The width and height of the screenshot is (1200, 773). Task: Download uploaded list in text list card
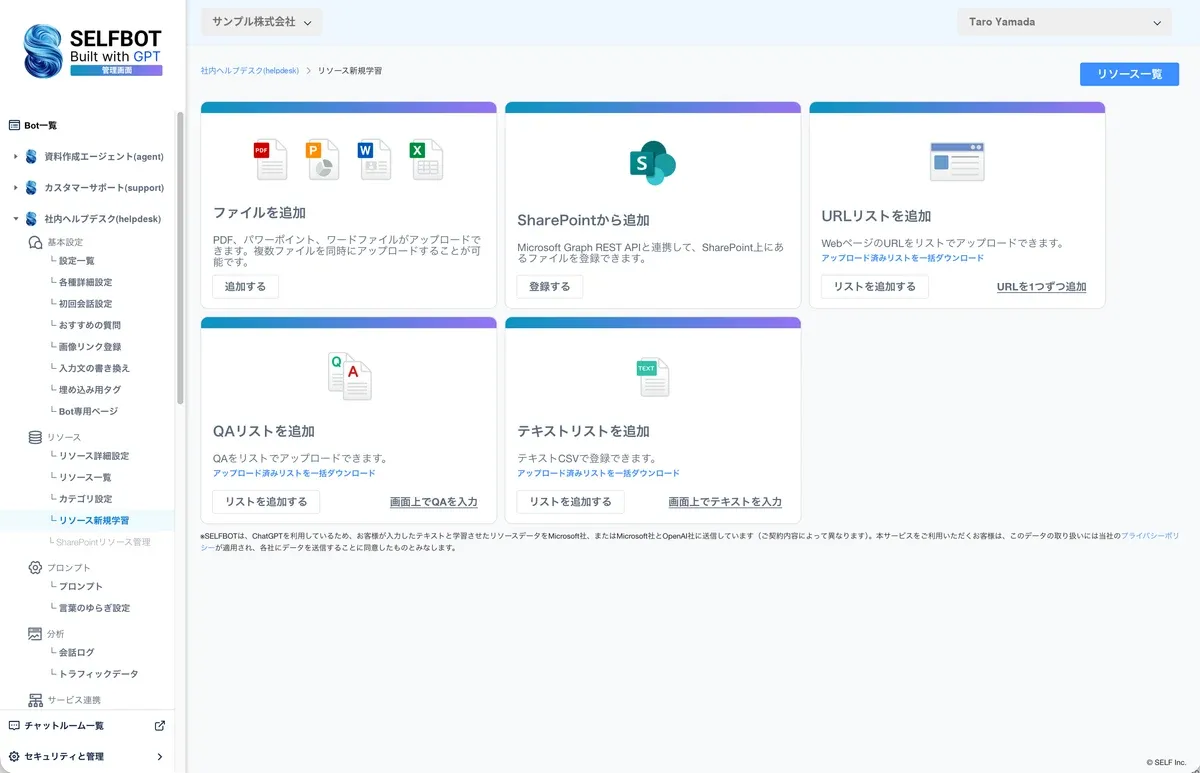click(598, 473)
